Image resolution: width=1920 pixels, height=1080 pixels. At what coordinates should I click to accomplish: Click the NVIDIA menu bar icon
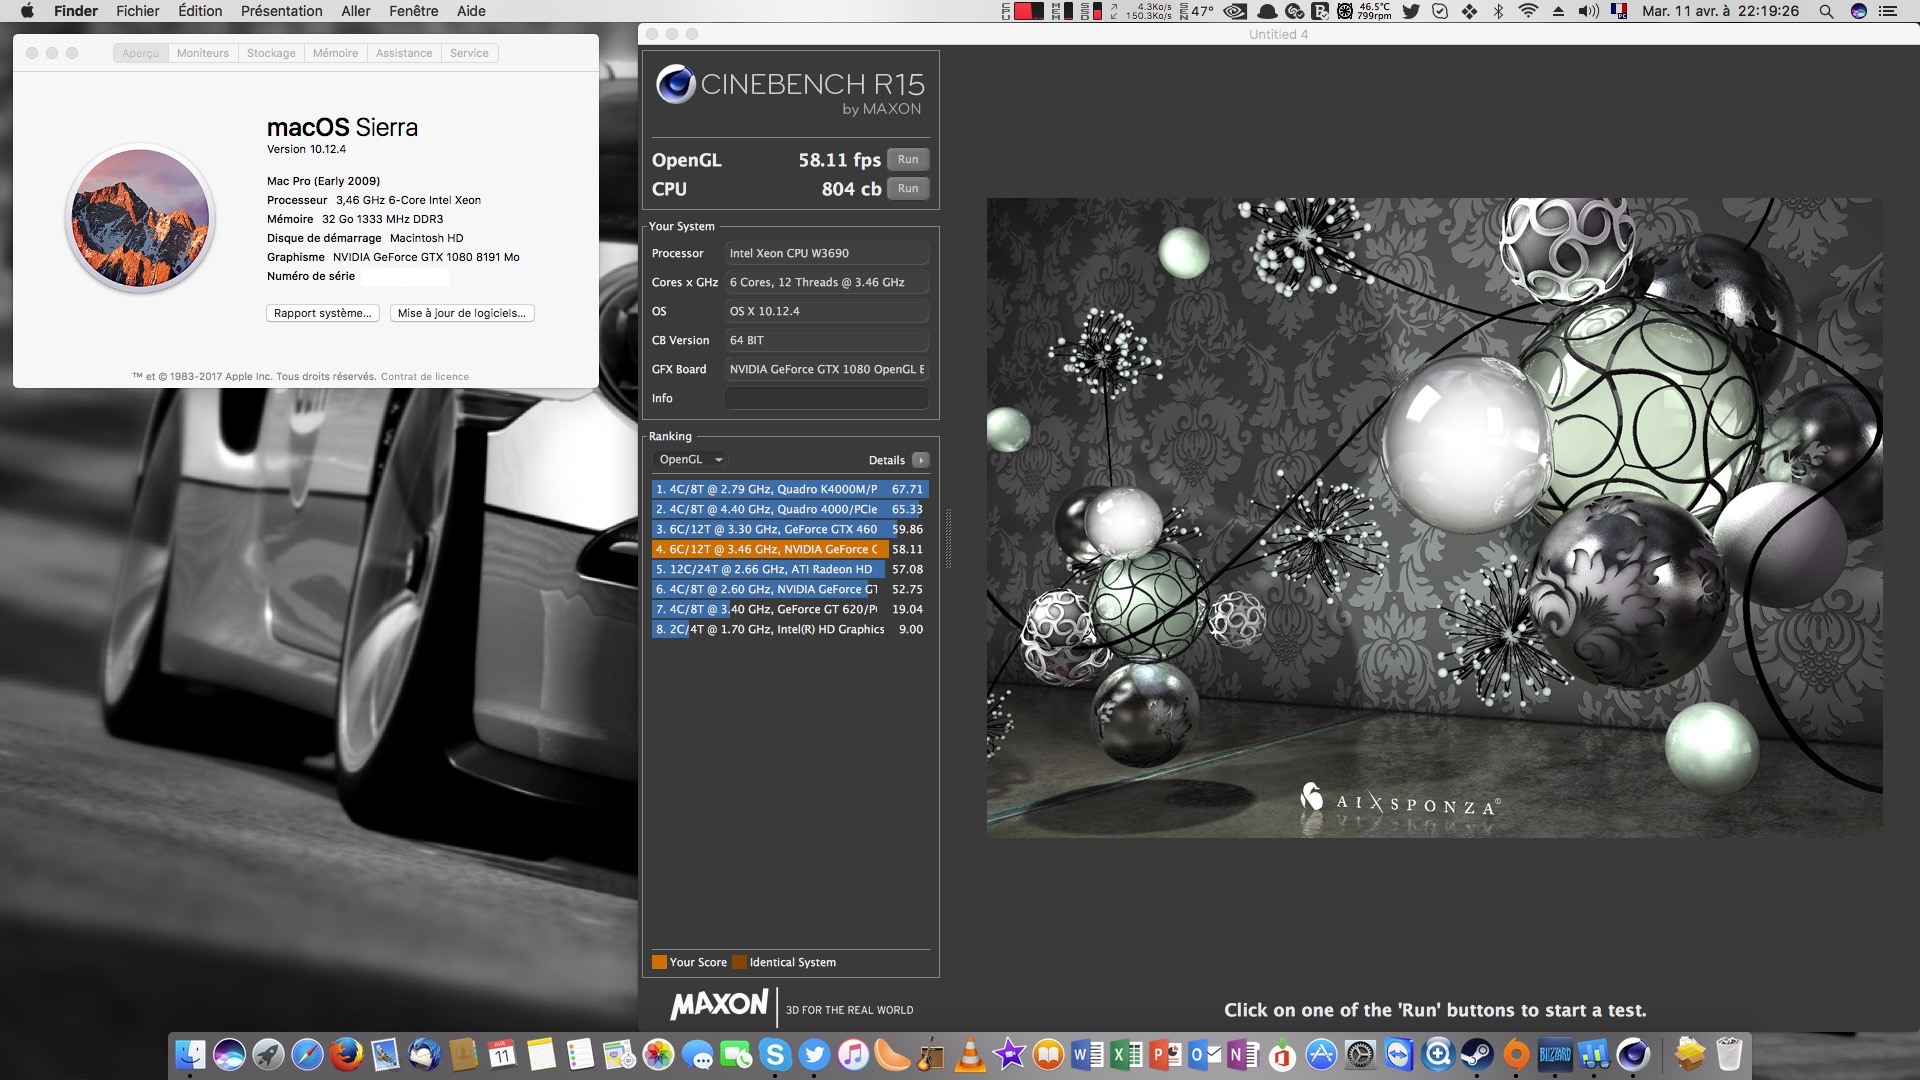point(1235,11)
